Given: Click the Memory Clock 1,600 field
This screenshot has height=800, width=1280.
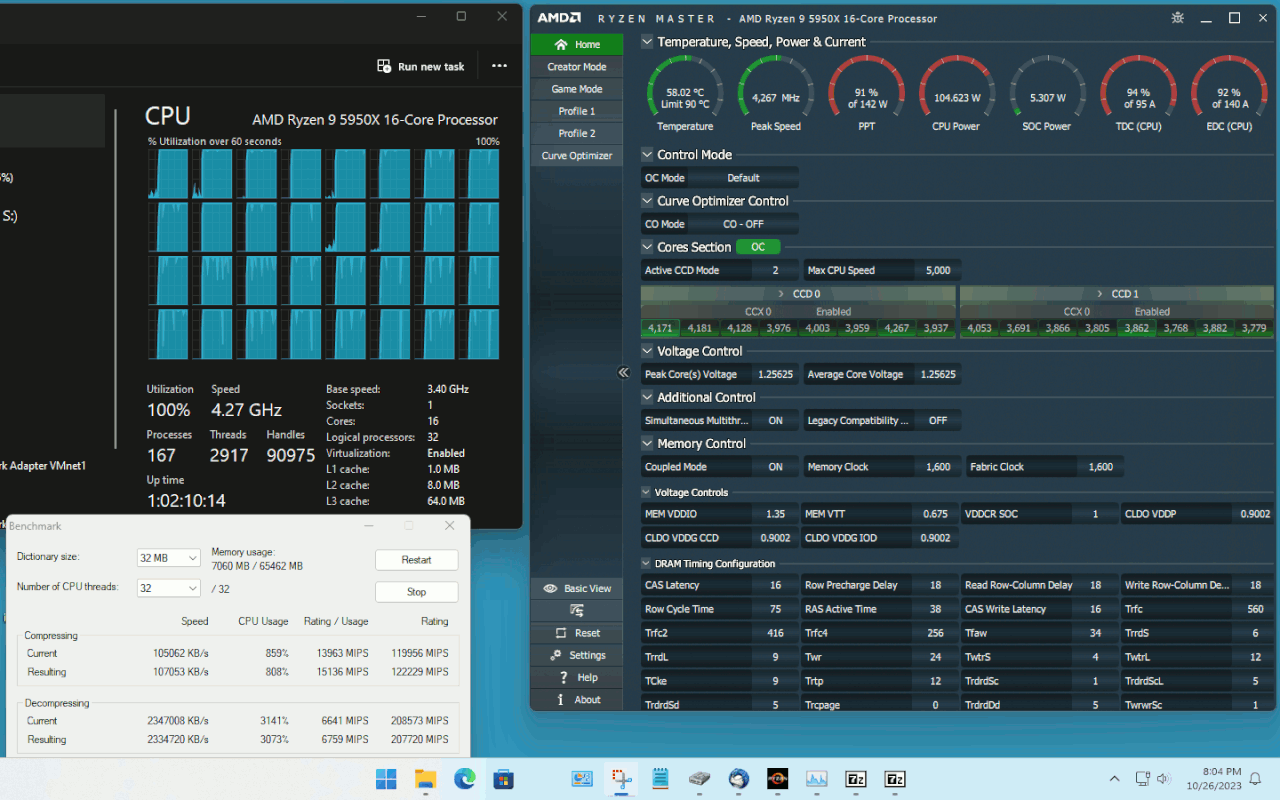Looking at the screenshot, I should [937, 467].
